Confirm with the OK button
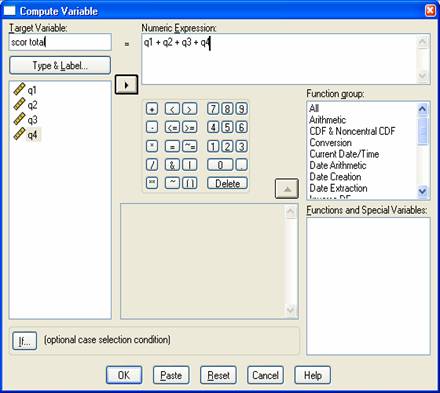The height and width of the screenshot is (393, 440). (x=124, y=375)
